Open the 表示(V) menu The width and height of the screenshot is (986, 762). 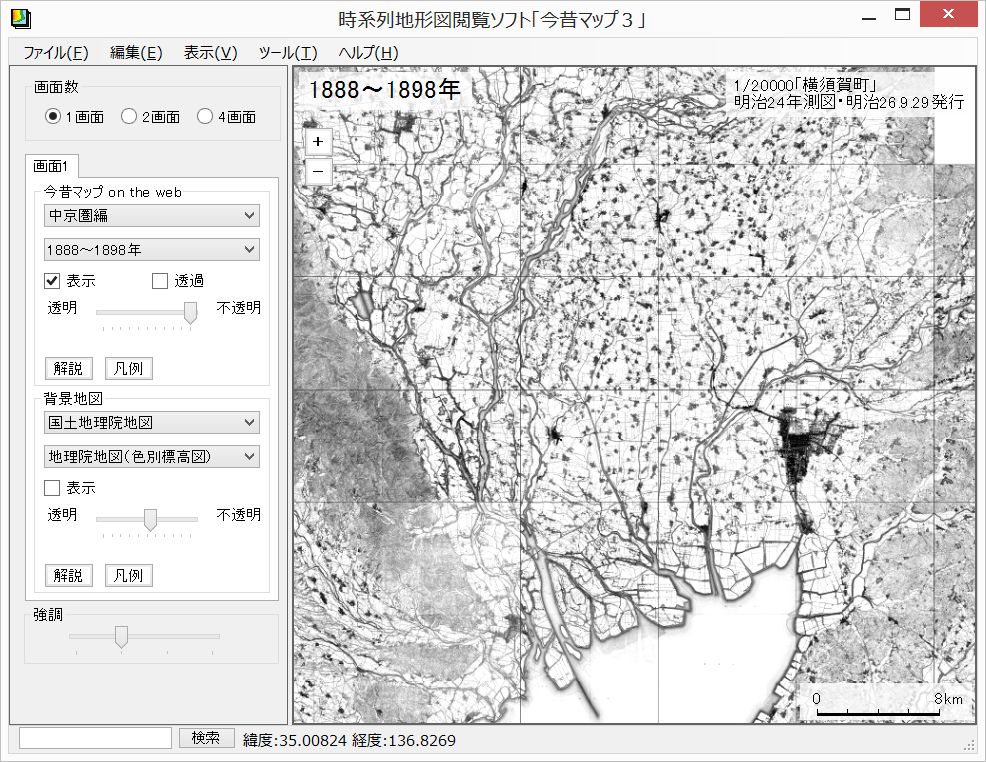click(x=210, y=53)
